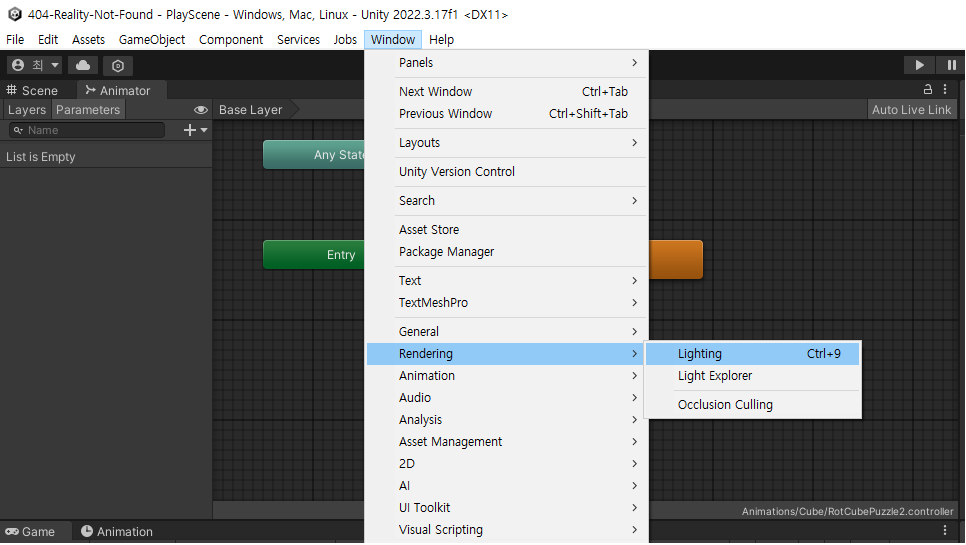Screen dimensions: 966x545
Task: Click the cloud services icon
Action: coord(83,65)
